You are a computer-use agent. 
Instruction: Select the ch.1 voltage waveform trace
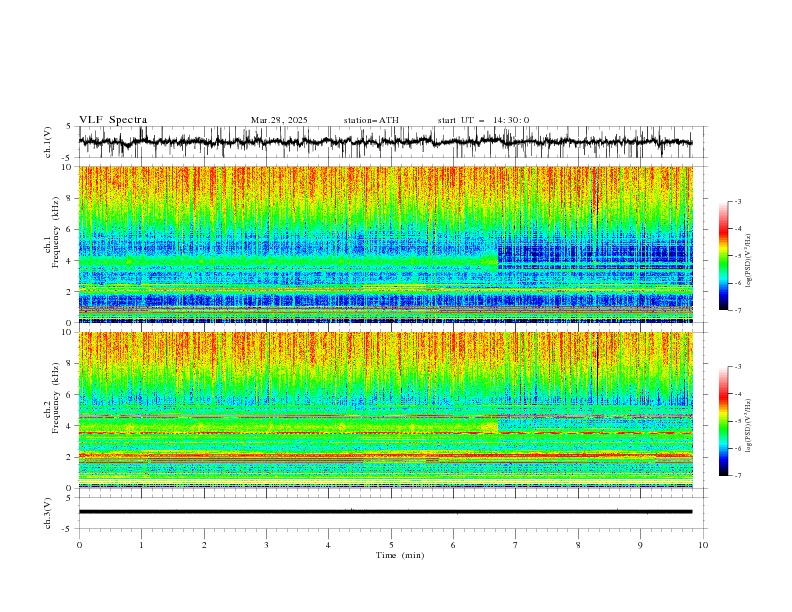tap(385, 142)
